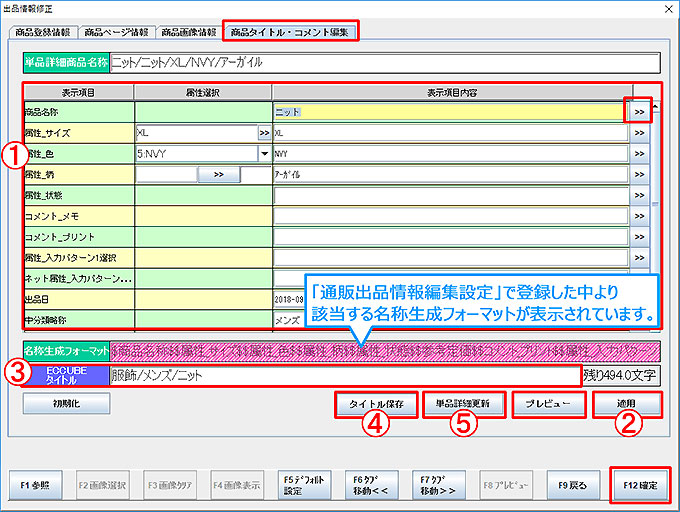Open the 商品ページ情報 tab

click(x=116, y=32)
